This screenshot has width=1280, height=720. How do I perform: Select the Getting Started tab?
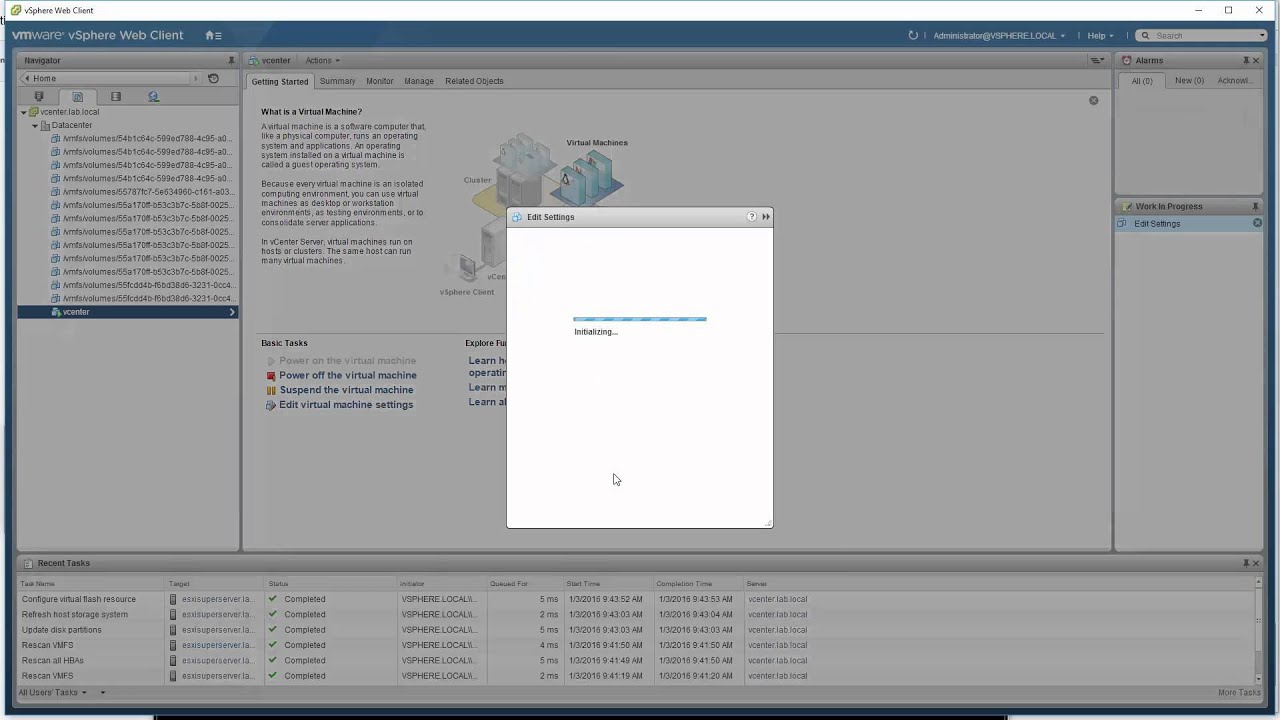click(280, 81)
